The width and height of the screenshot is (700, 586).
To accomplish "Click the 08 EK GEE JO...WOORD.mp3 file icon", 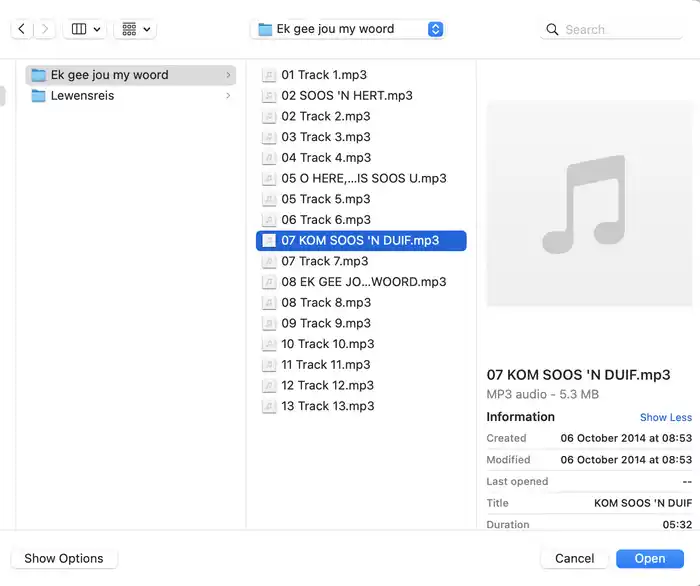I will (268, 282).
